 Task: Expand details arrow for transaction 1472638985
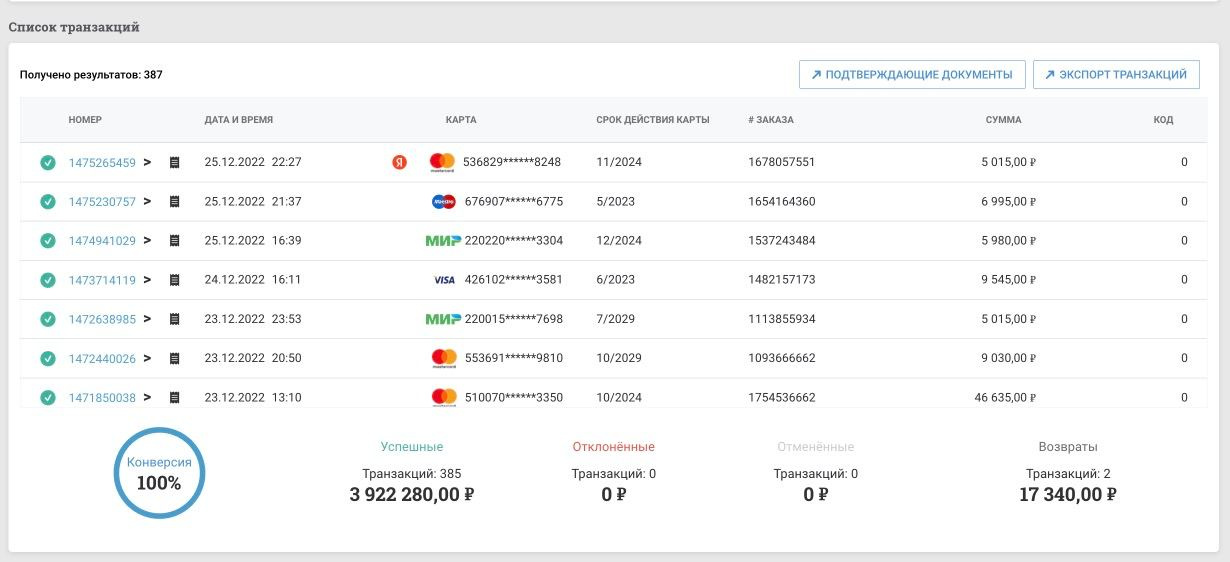147,319
